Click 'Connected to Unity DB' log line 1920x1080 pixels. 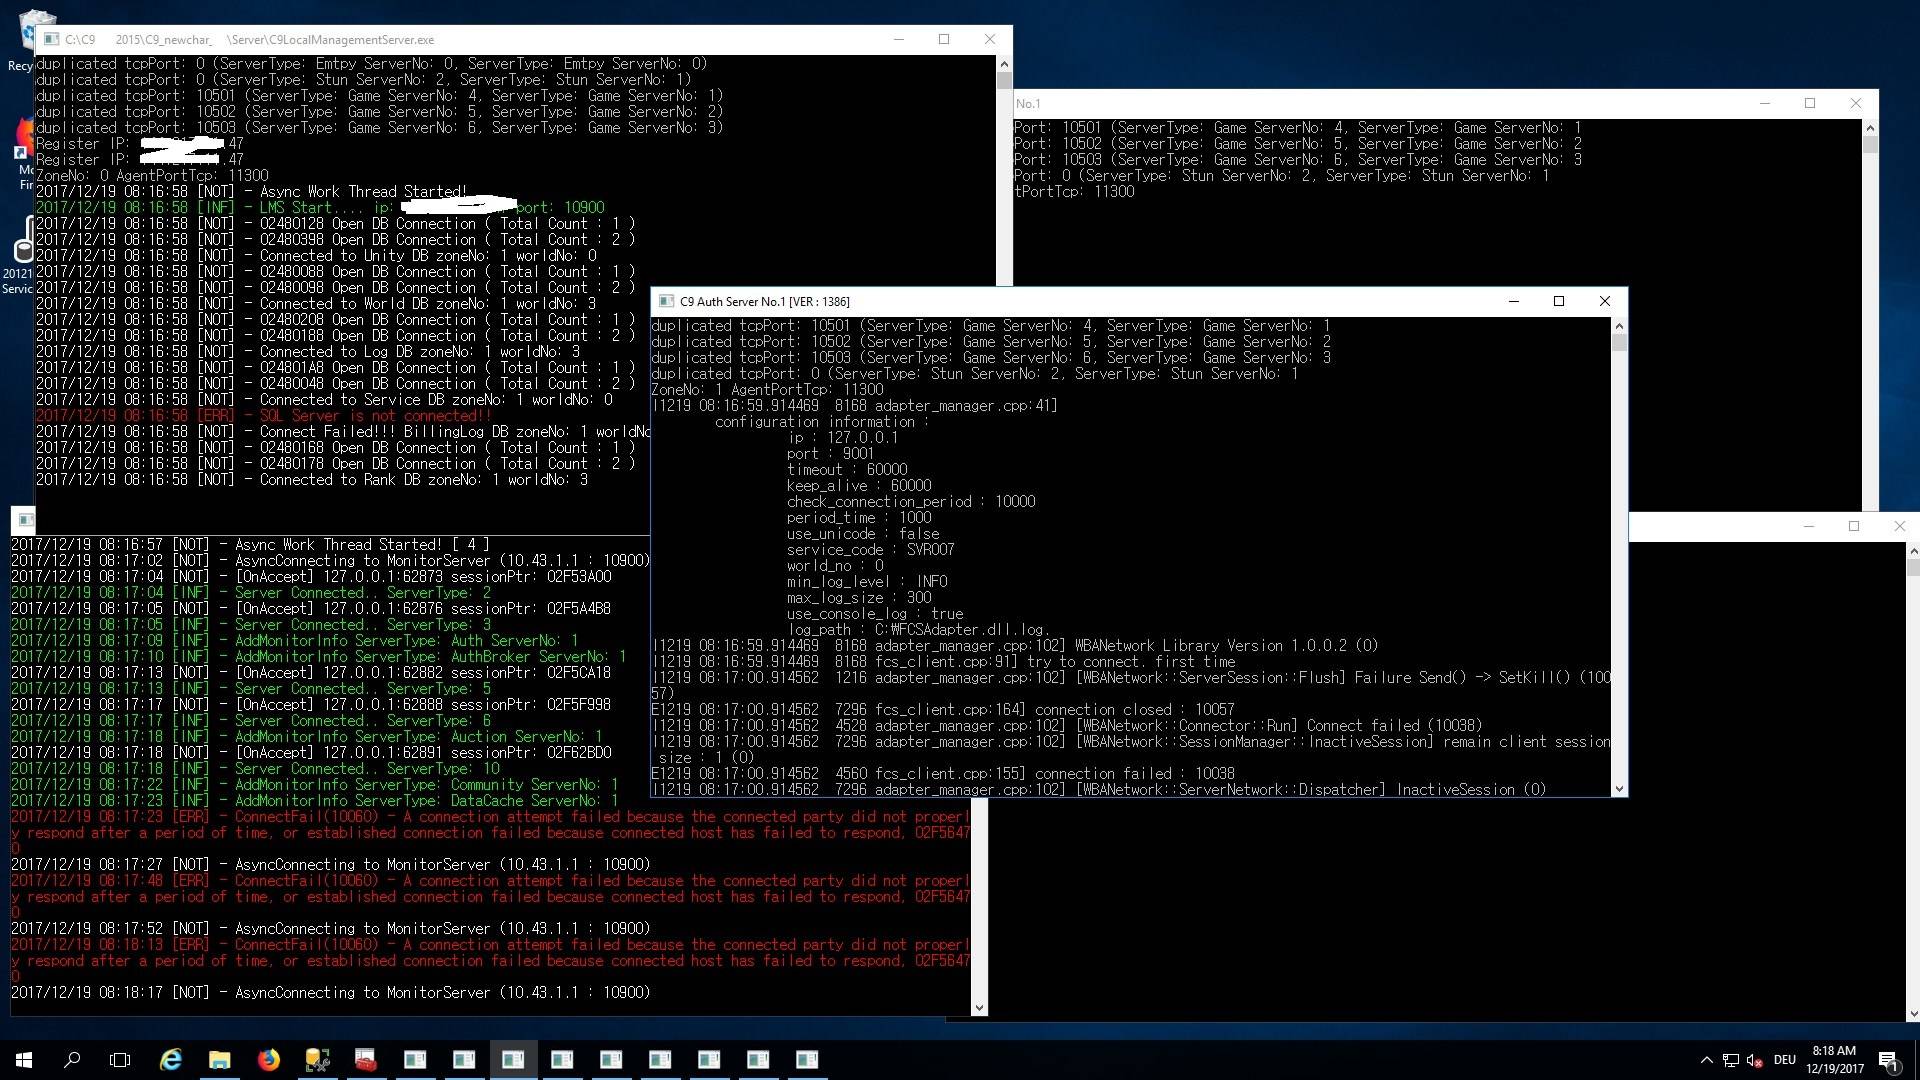316,256
